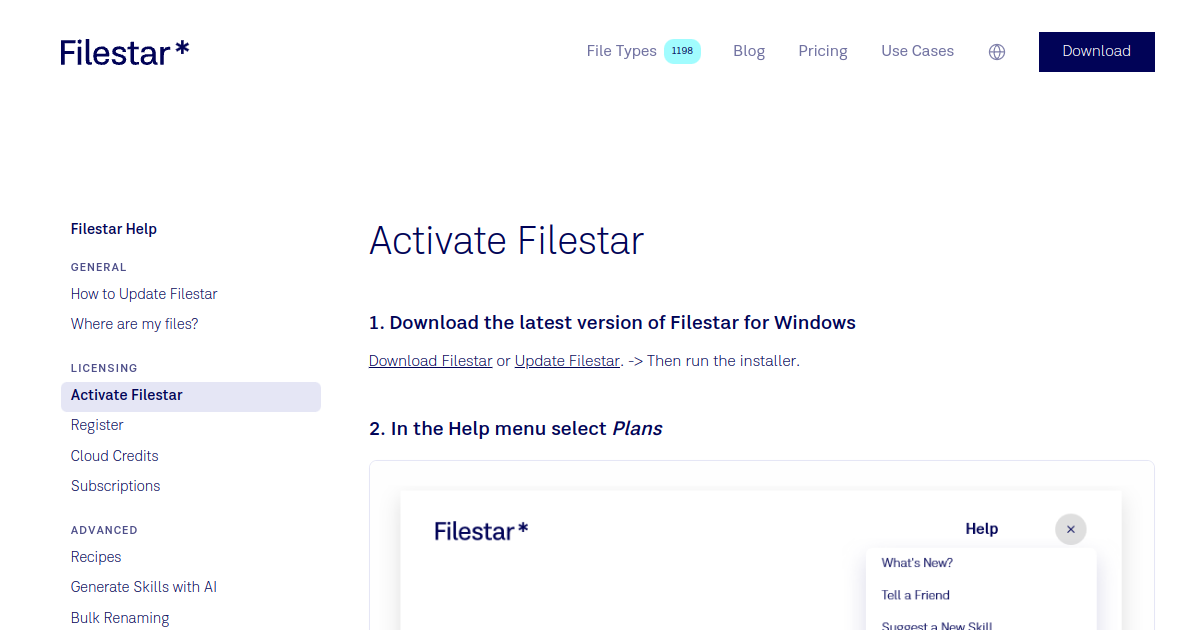
Task: Open Generate Skills with AI article
Action: point(144,587)
